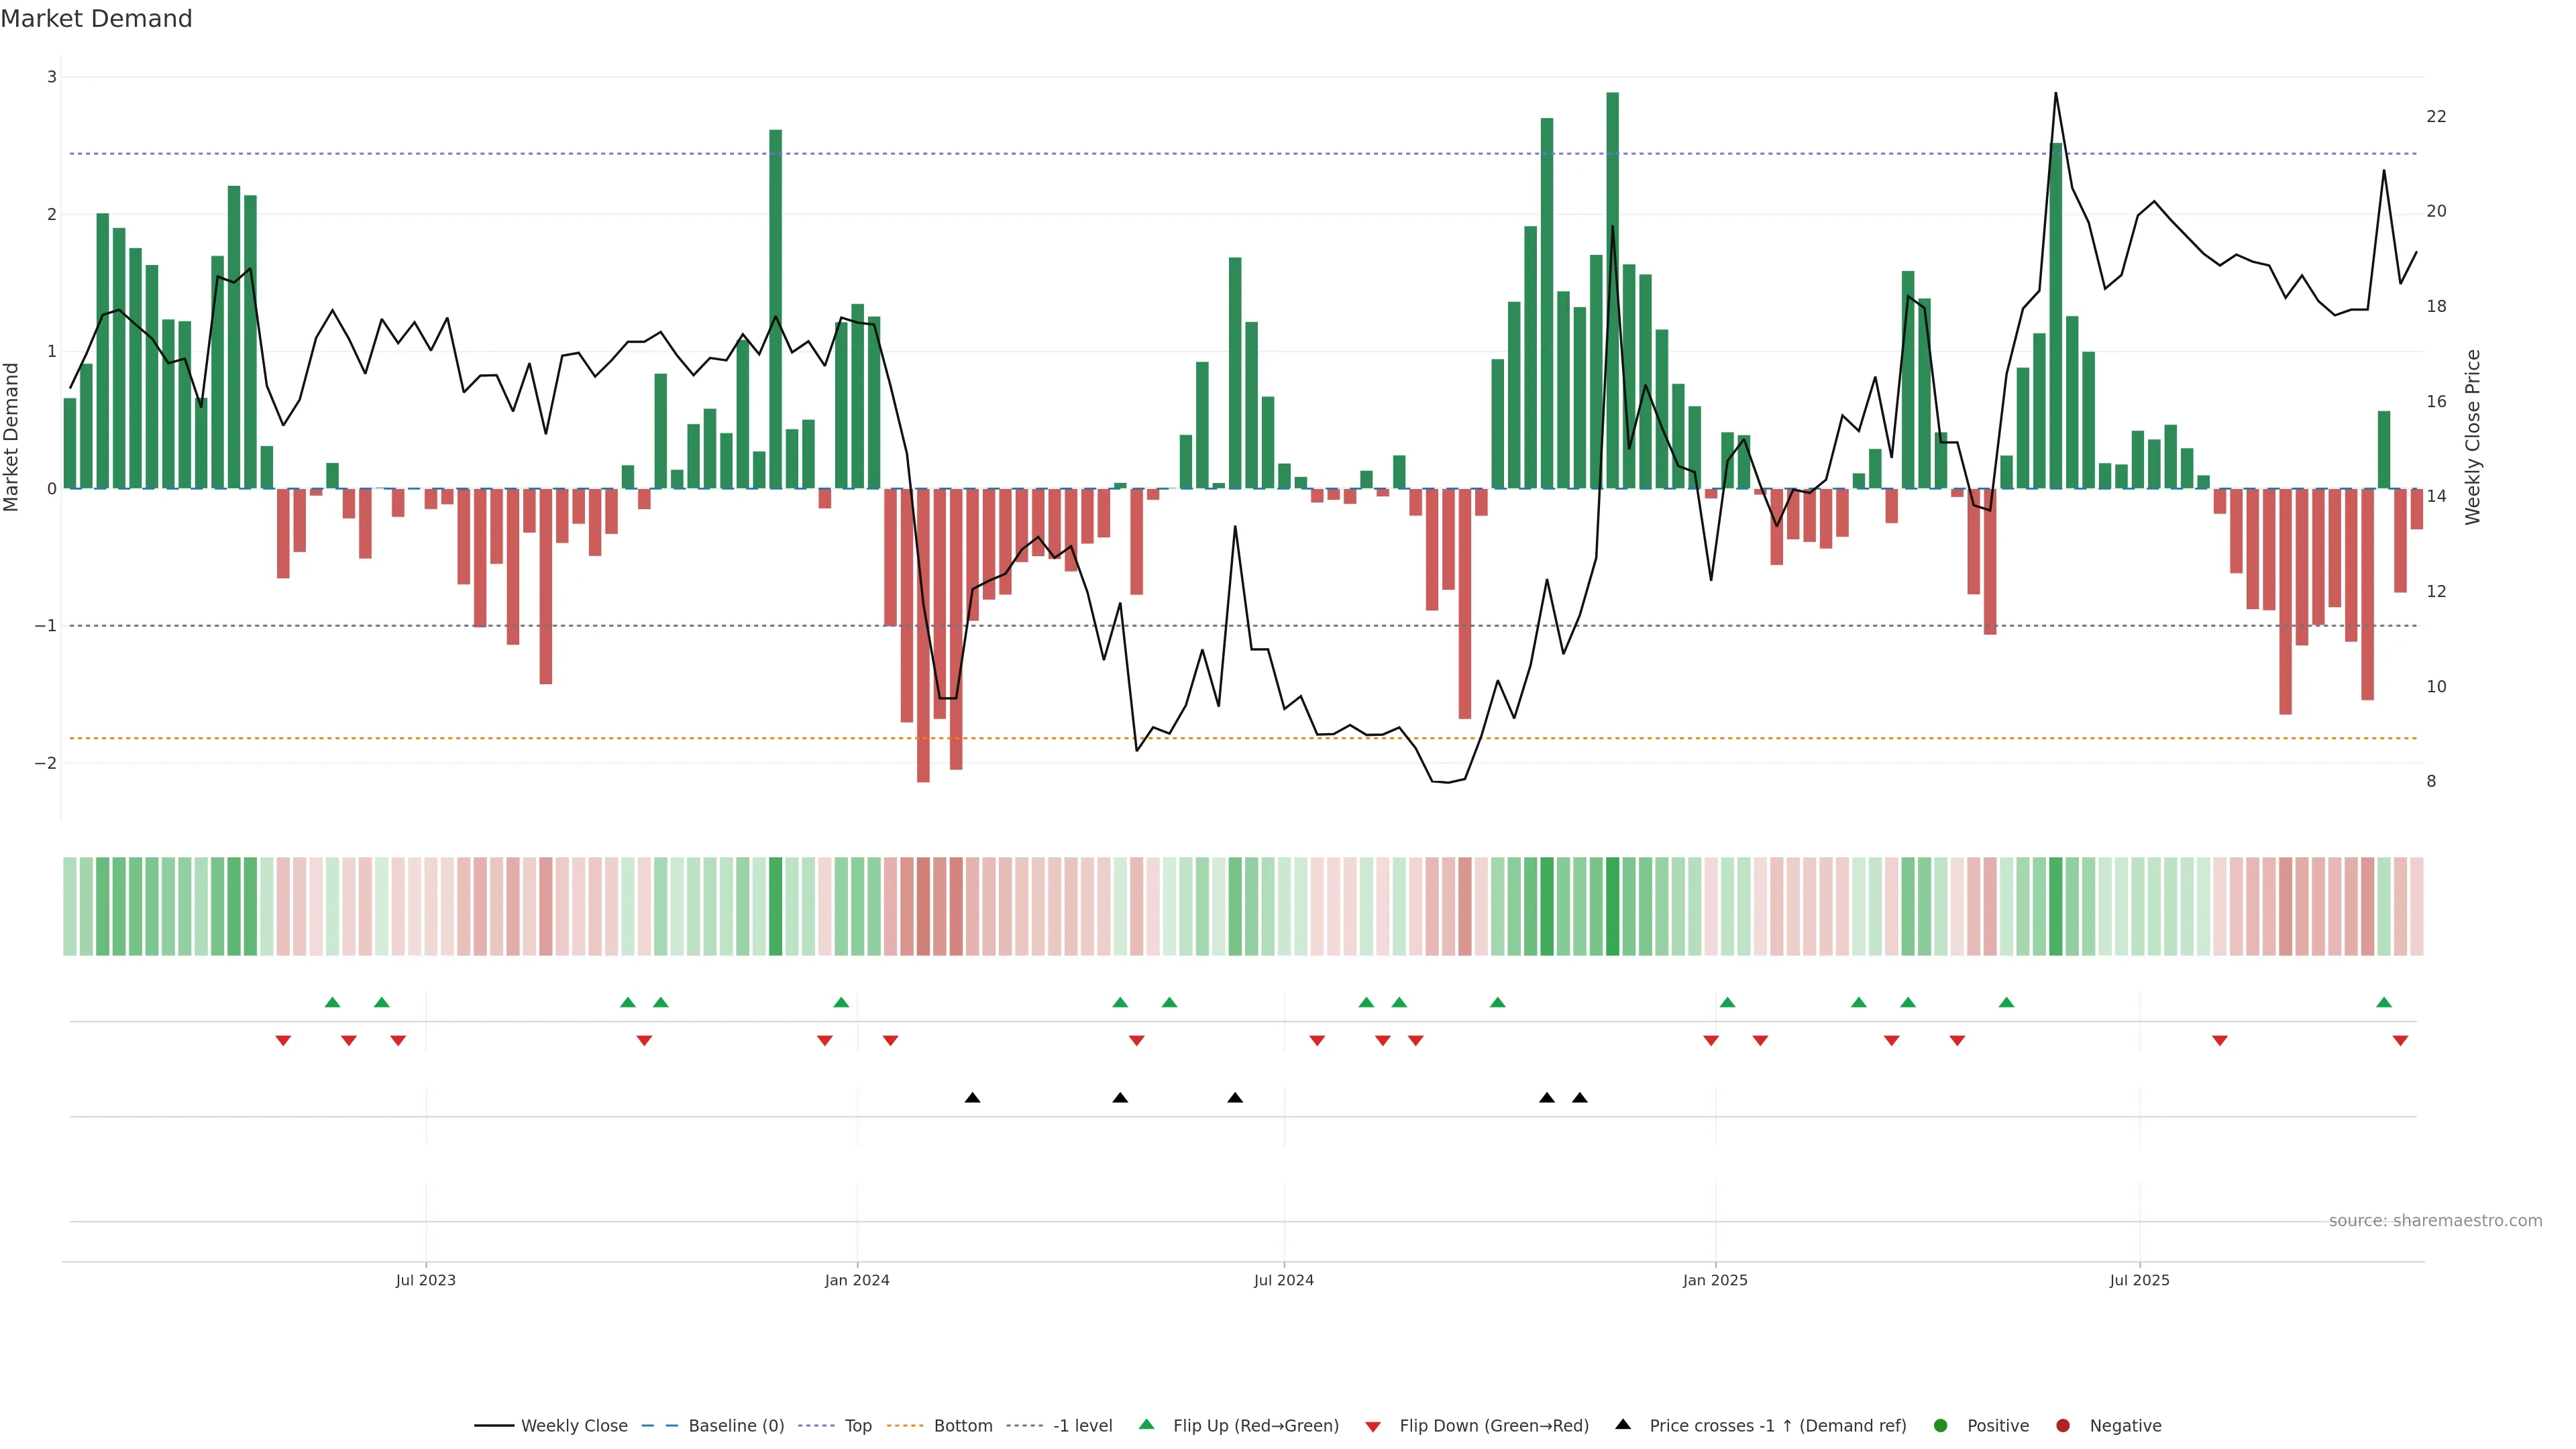Click the Market Demand chart title
This screenshot has height=1449, width=2576.
tap(96, 19)
